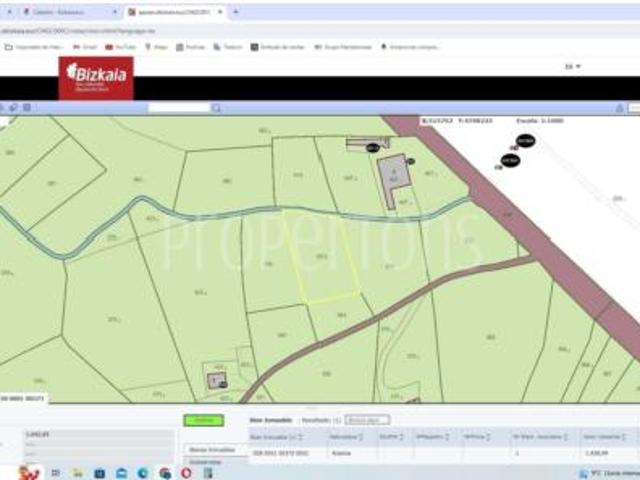Sort the table by Bien Inmueble column
The width and height of the screenshot is (640, 480).
coord(276,437)
